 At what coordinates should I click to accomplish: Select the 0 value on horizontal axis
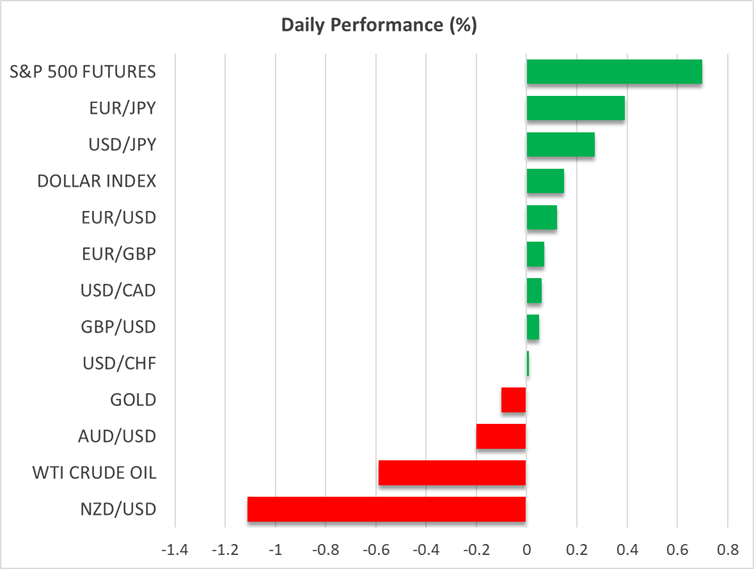click(x=526, y=549)
